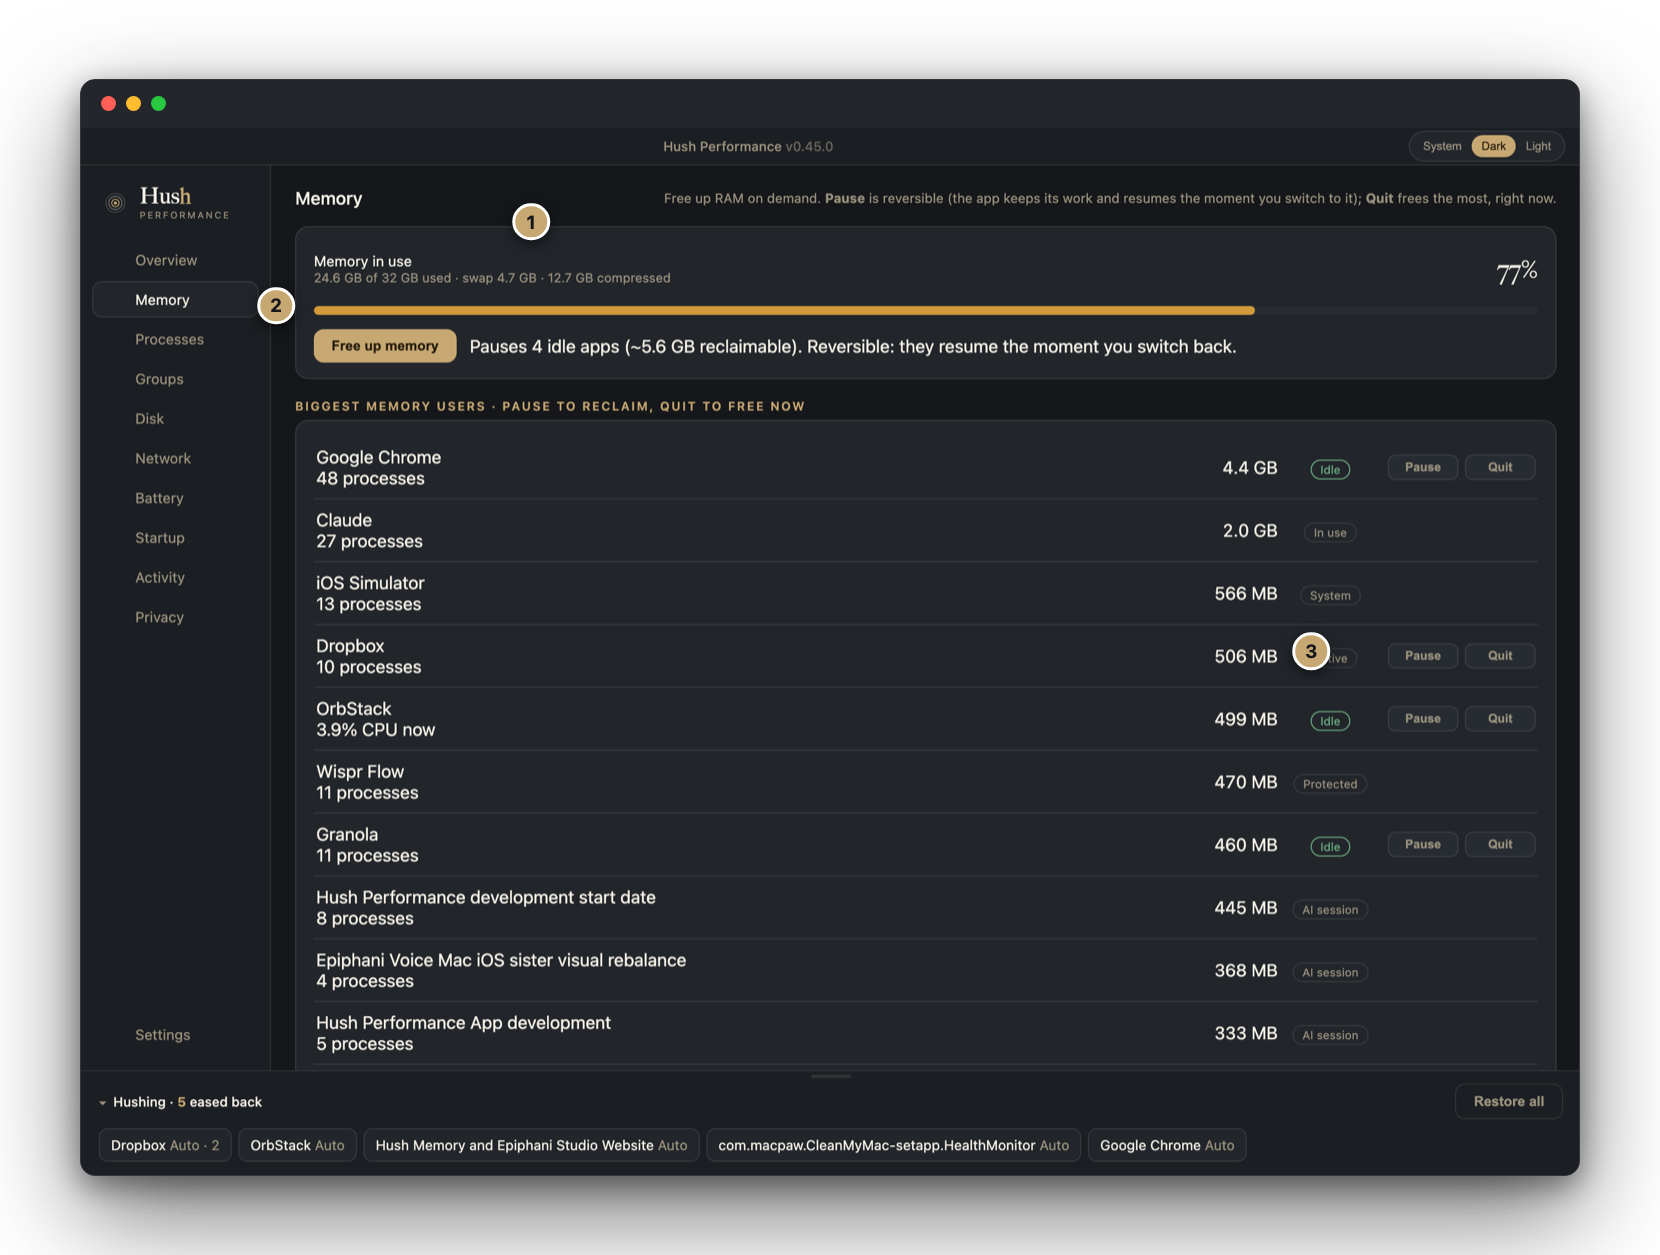Quit Google Chrome
This screenshot has width=1660, height=1255.
click(x=1500, y=467)
